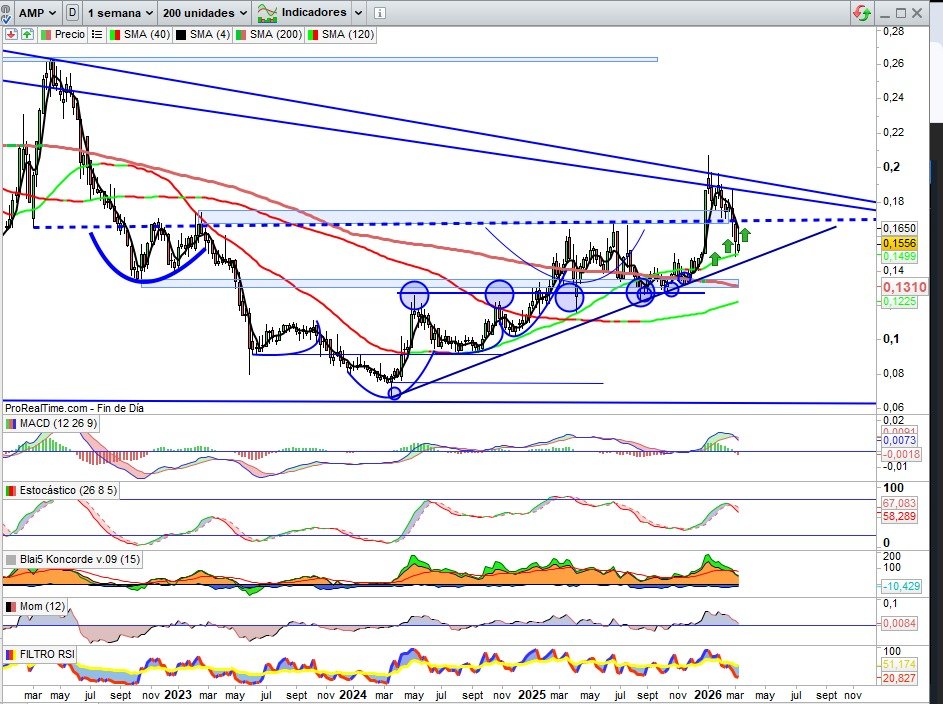Click the Mom indicator color icon
Viewport: 943px width, 704px height.
11,607
